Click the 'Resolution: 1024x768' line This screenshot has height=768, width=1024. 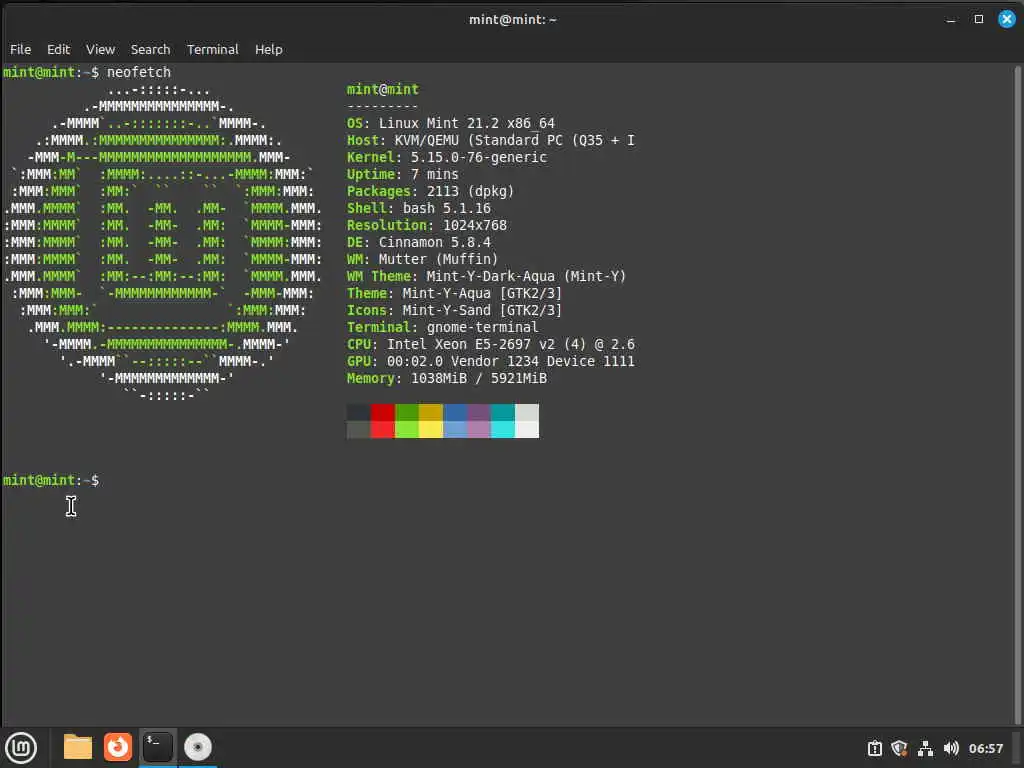[x=426, y=225]
